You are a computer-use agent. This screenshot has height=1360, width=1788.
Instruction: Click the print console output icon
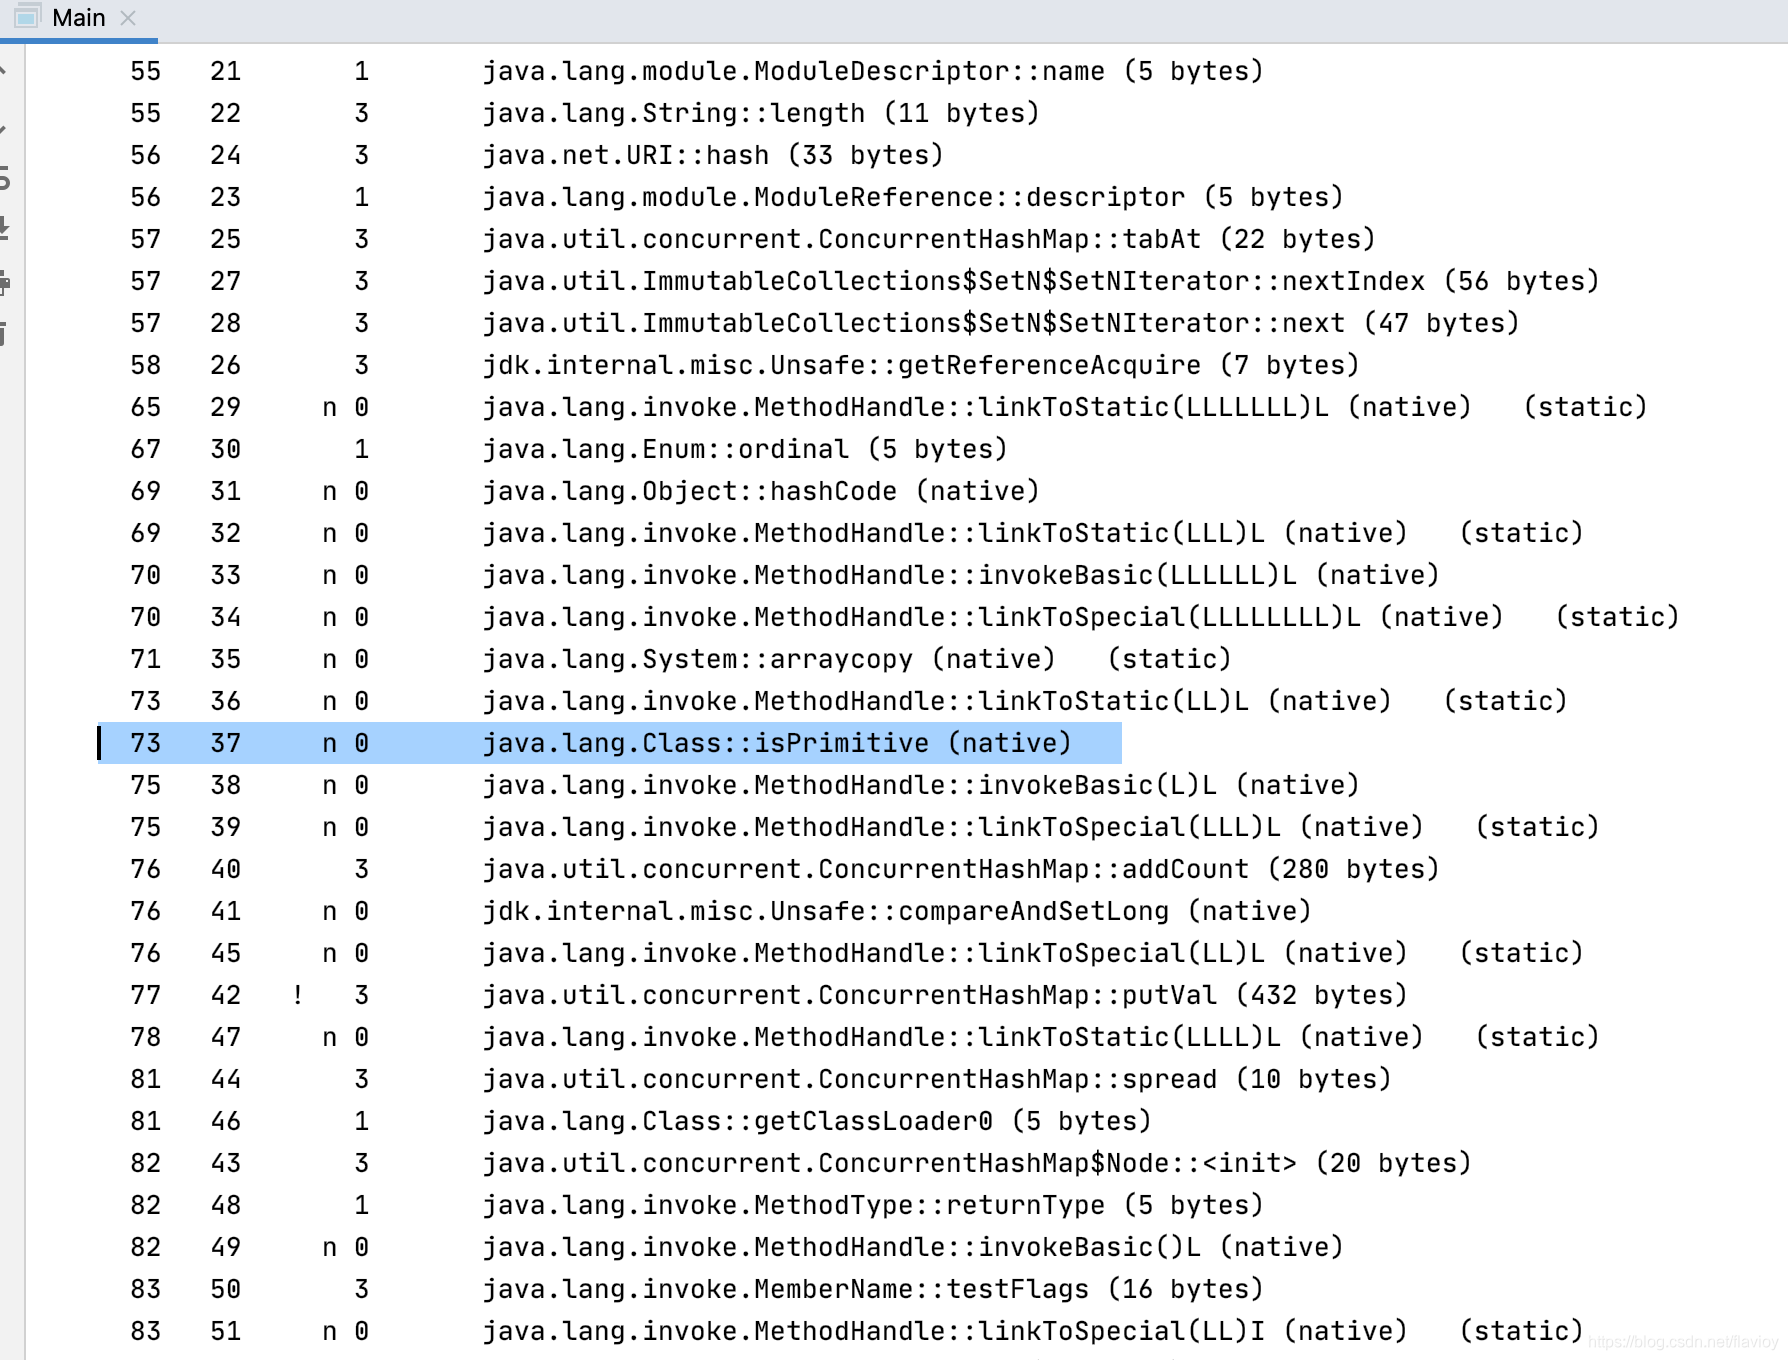click(x=5, y=282)
